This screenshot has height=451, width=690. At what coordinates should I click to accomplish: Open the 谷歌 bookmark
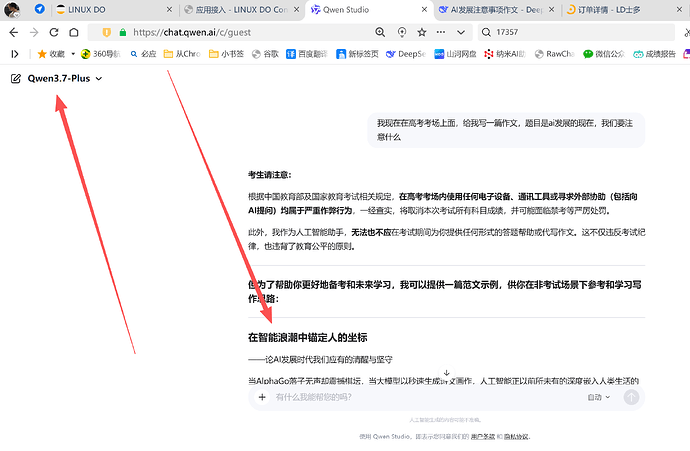[265, 54]
